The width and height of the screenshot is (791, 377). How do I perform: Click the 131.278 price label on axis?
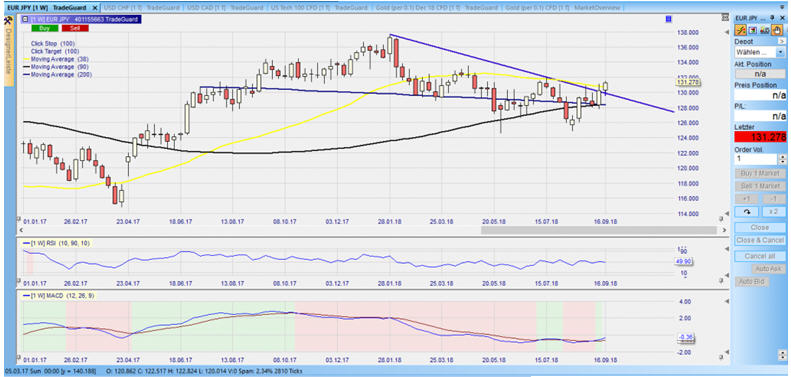687,82
